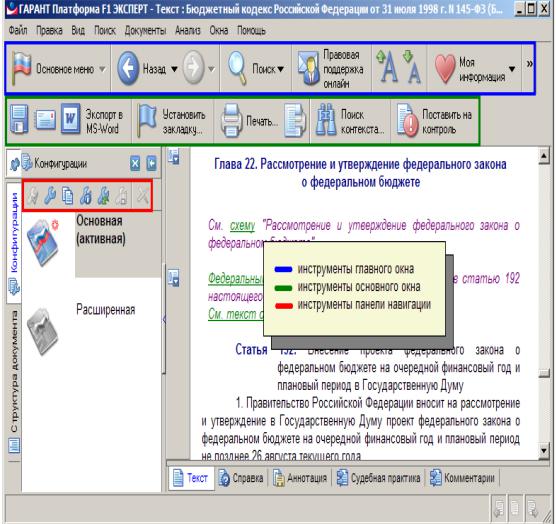Image resolution: width=556 pixels, height=524 pixels.
Task: Click the copy pages icon in Конфигурации toolbar
Action: click(x=68, y=195)
